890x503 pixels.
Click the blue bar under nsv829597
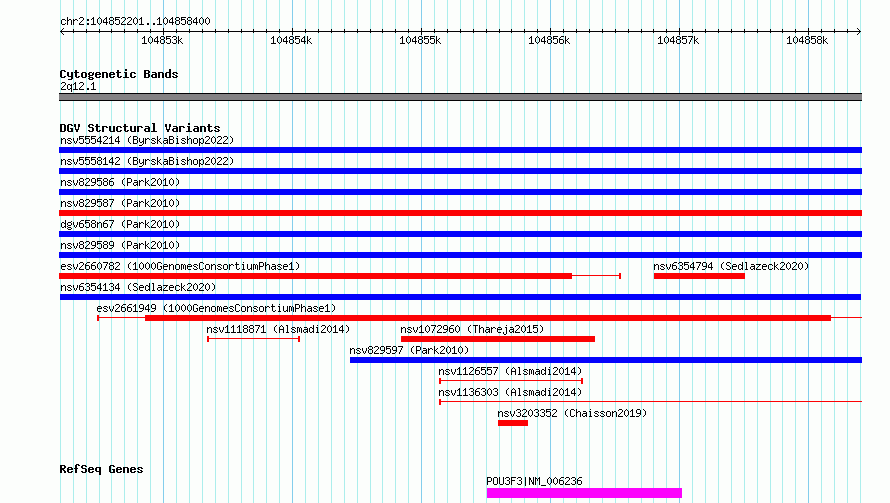[x=606, y=360]
